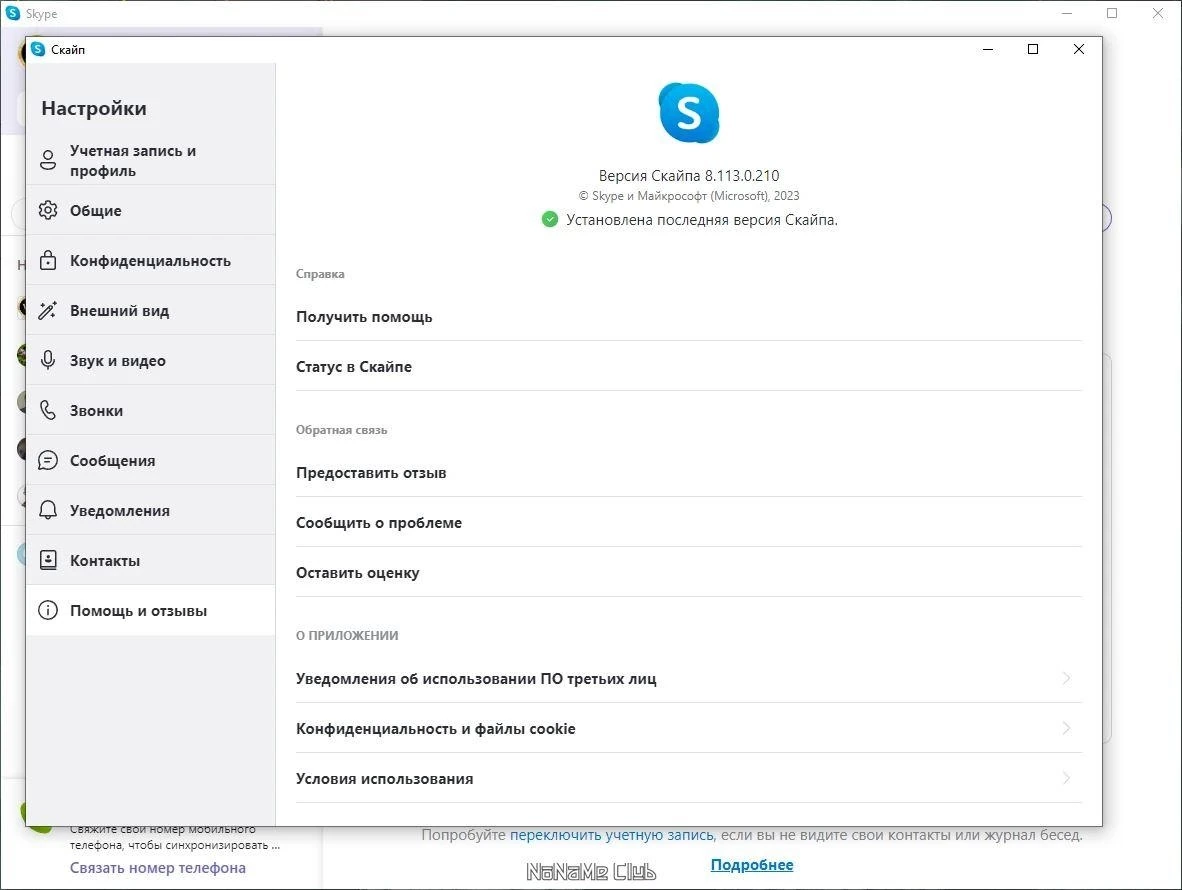
Task: Click the microphone icon for Звук и видео
Action: tap(47, 360)
